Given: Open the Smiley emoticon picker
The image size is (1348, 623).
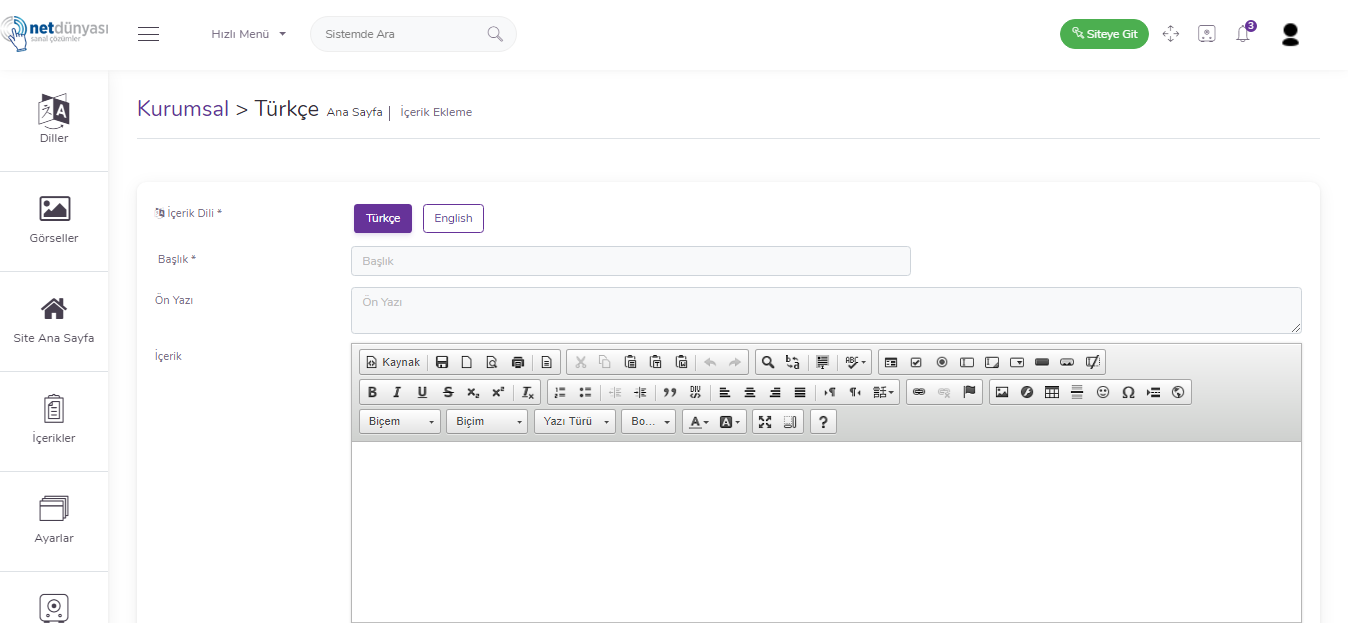Looking at the screenshot, I should [1103, 392].
